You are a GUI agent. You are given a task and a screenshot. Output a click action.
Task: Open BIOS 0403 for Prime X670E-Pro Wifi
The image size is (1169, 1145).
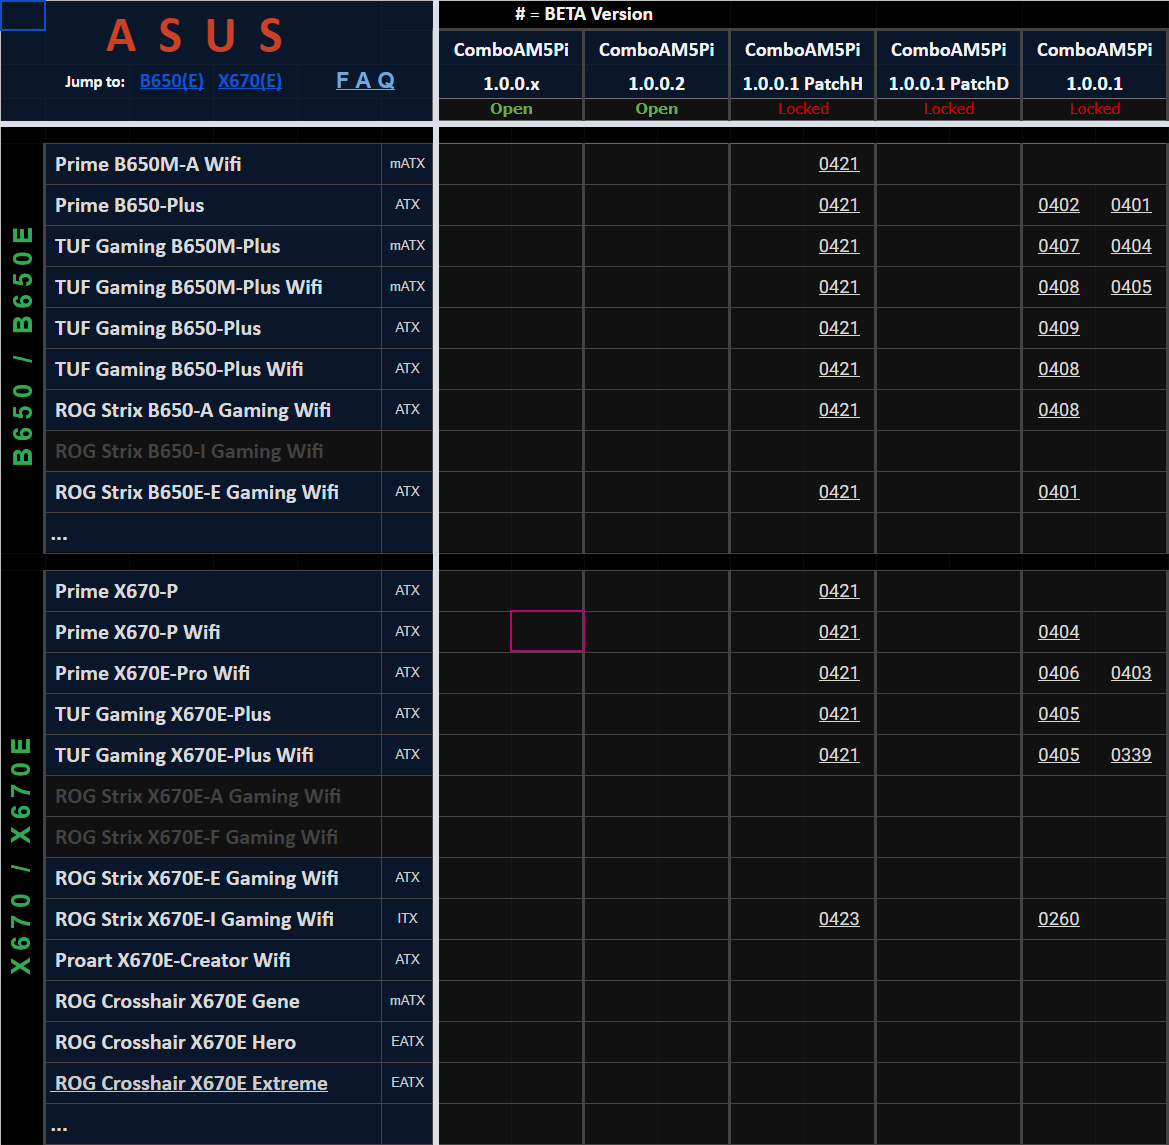pyautogui.click(x=1131, y=673)
